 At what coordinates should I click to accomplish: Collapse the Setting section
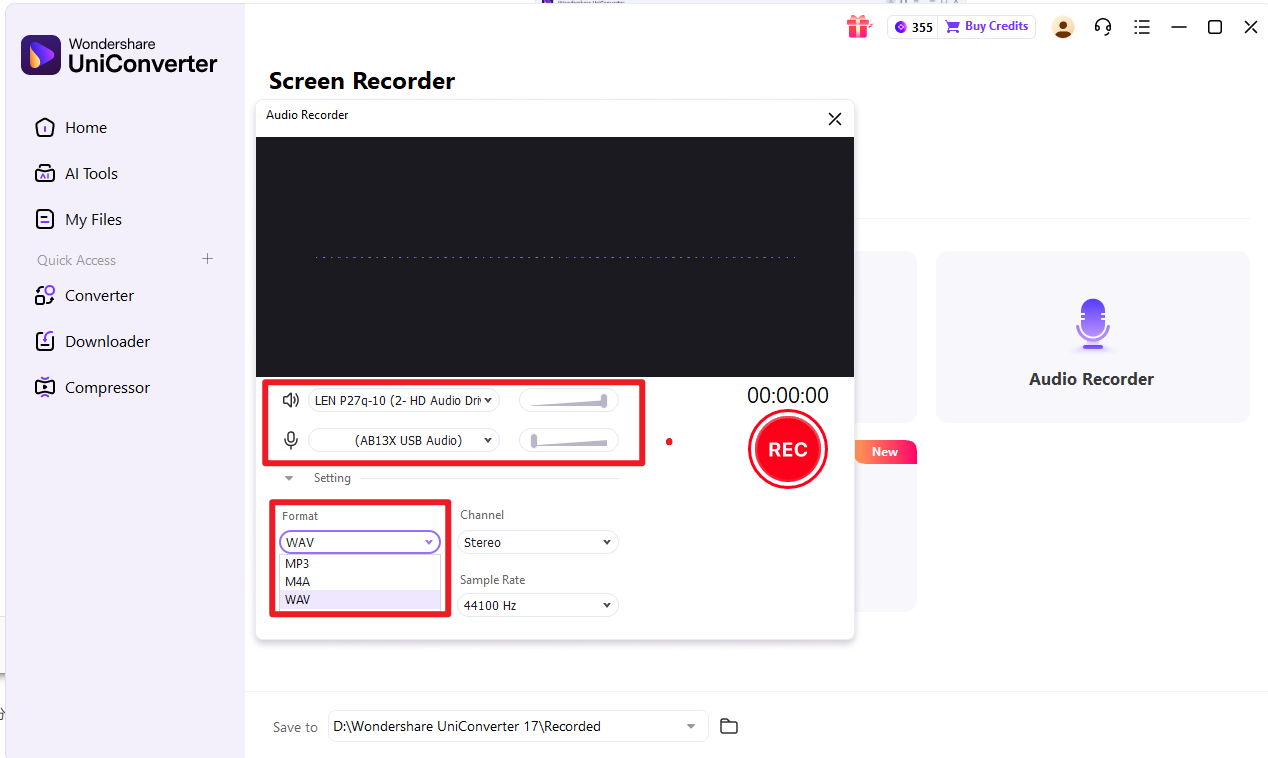(x=289, y=478)
